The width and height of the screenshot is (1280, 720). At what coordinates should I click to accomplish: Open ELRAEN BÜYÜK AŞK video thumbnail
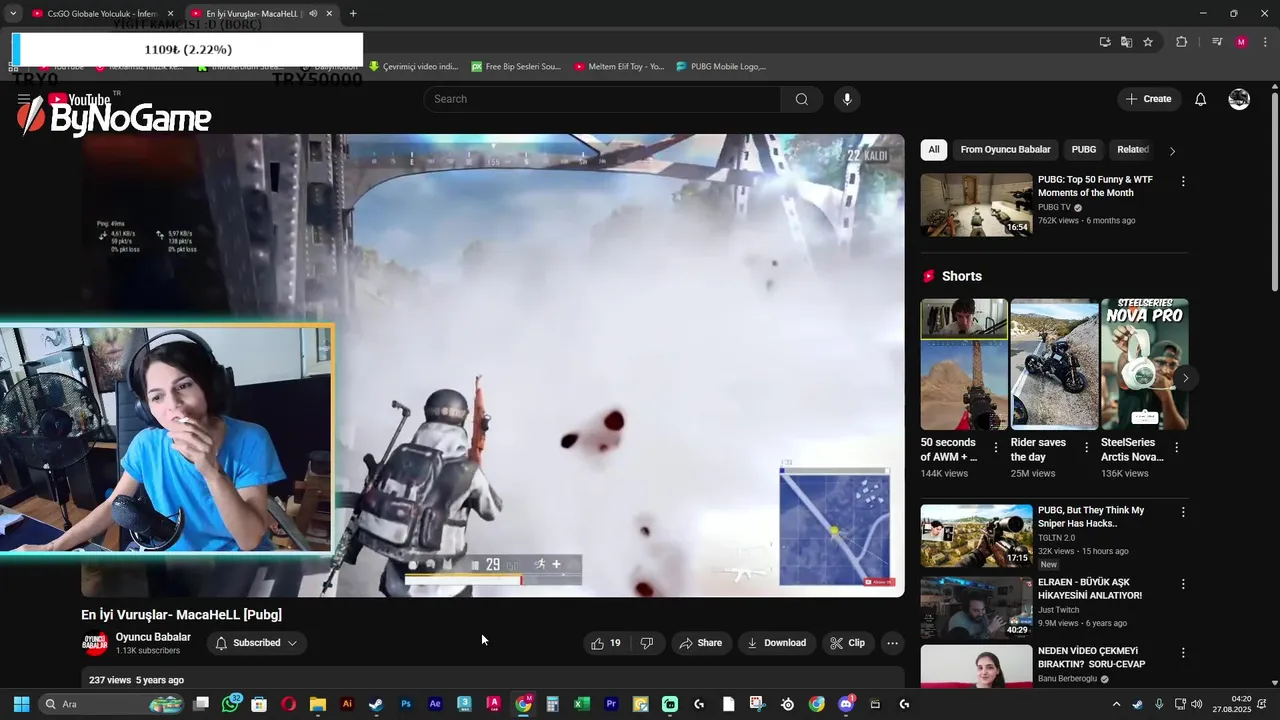click(976, 607)
